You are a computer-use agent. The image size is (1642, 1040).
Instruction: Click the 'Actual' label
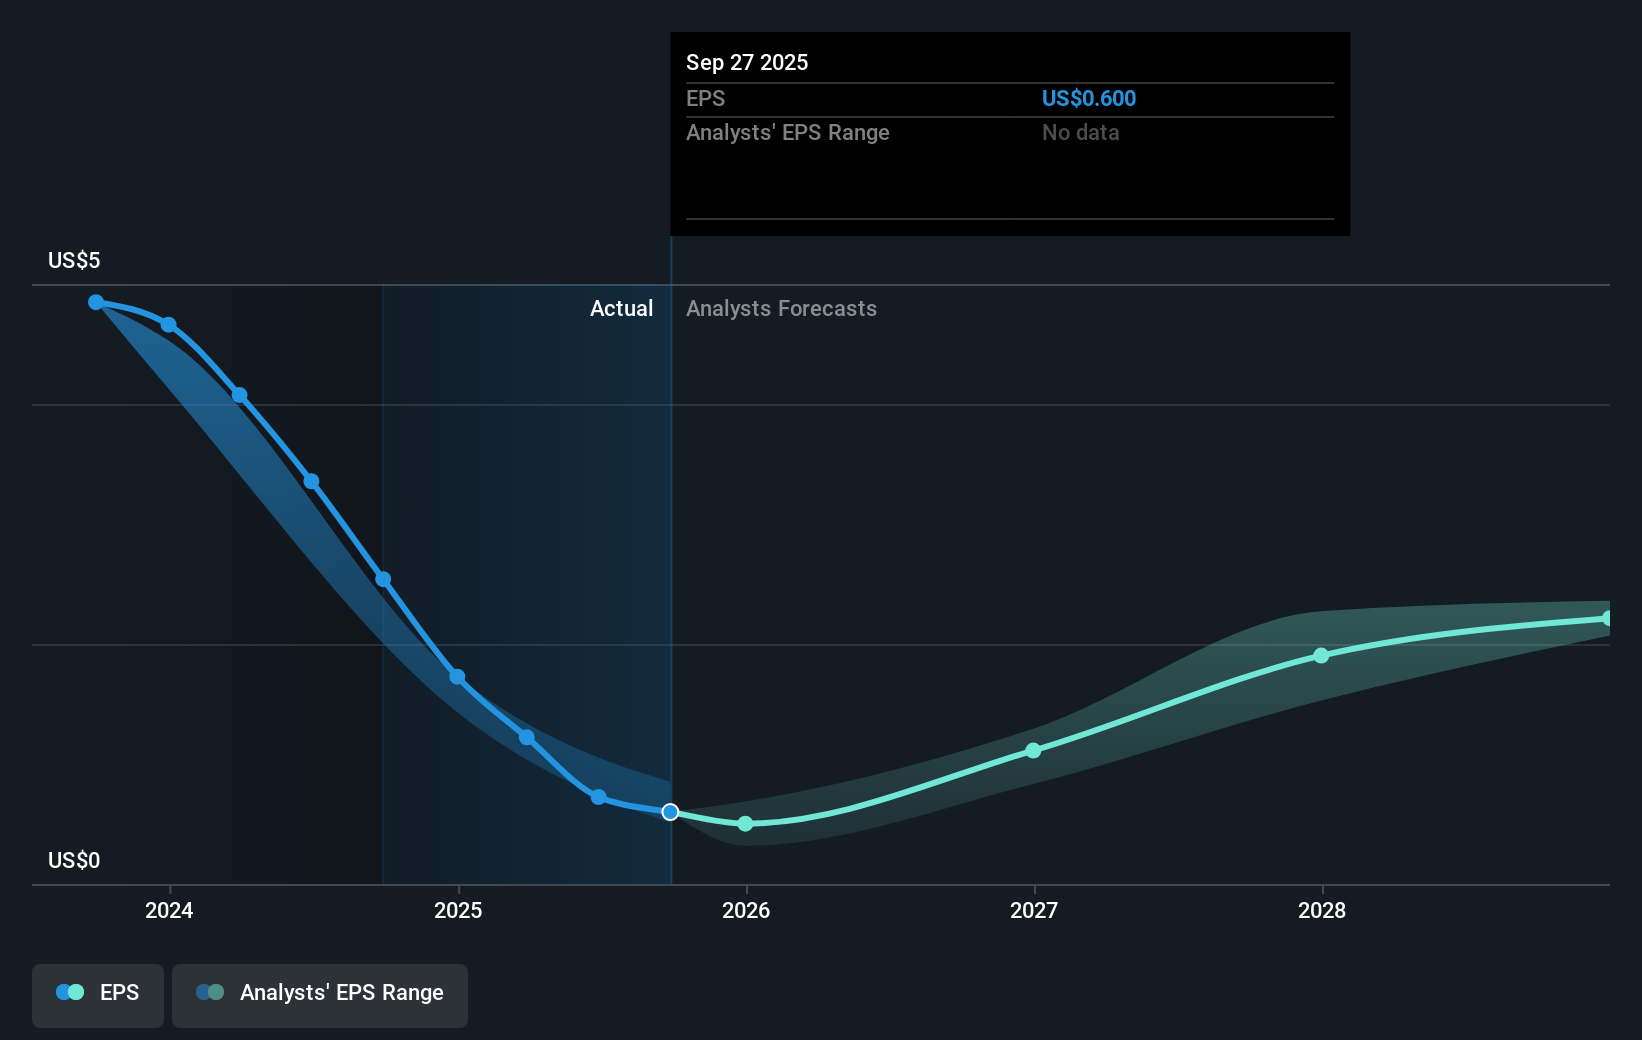(621, 308)
